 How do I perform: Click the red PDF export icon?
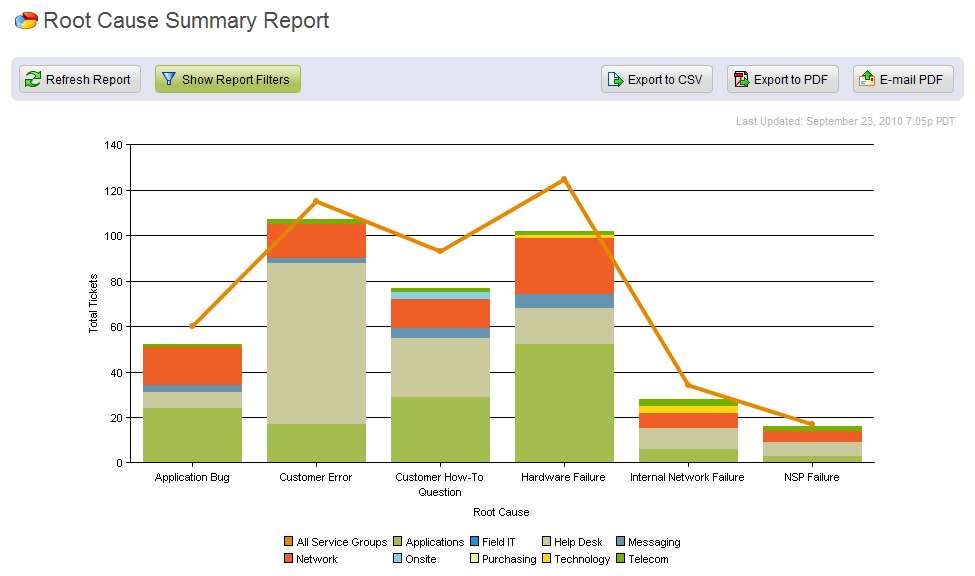click(x=741, y=79)
